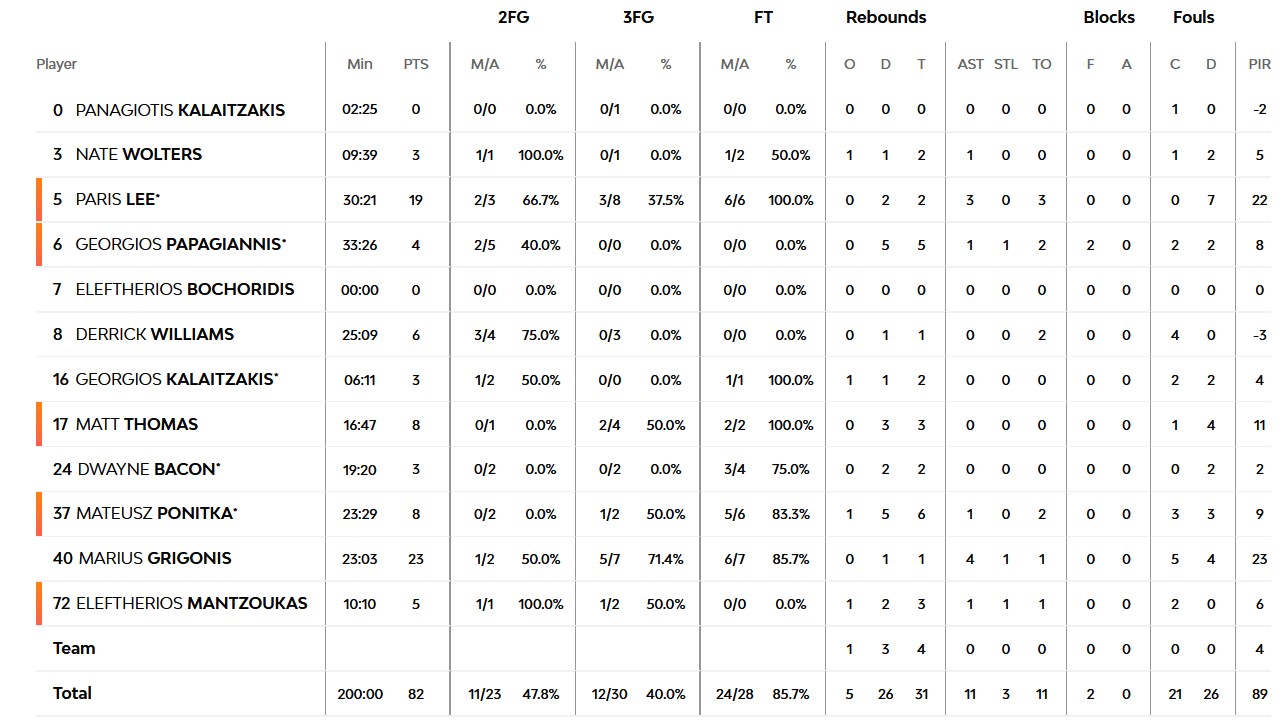Viewport: 1286px width, 727px height.
Task: Click the PIR column header
Action: pyautogui.click(x=1260, y=64)
